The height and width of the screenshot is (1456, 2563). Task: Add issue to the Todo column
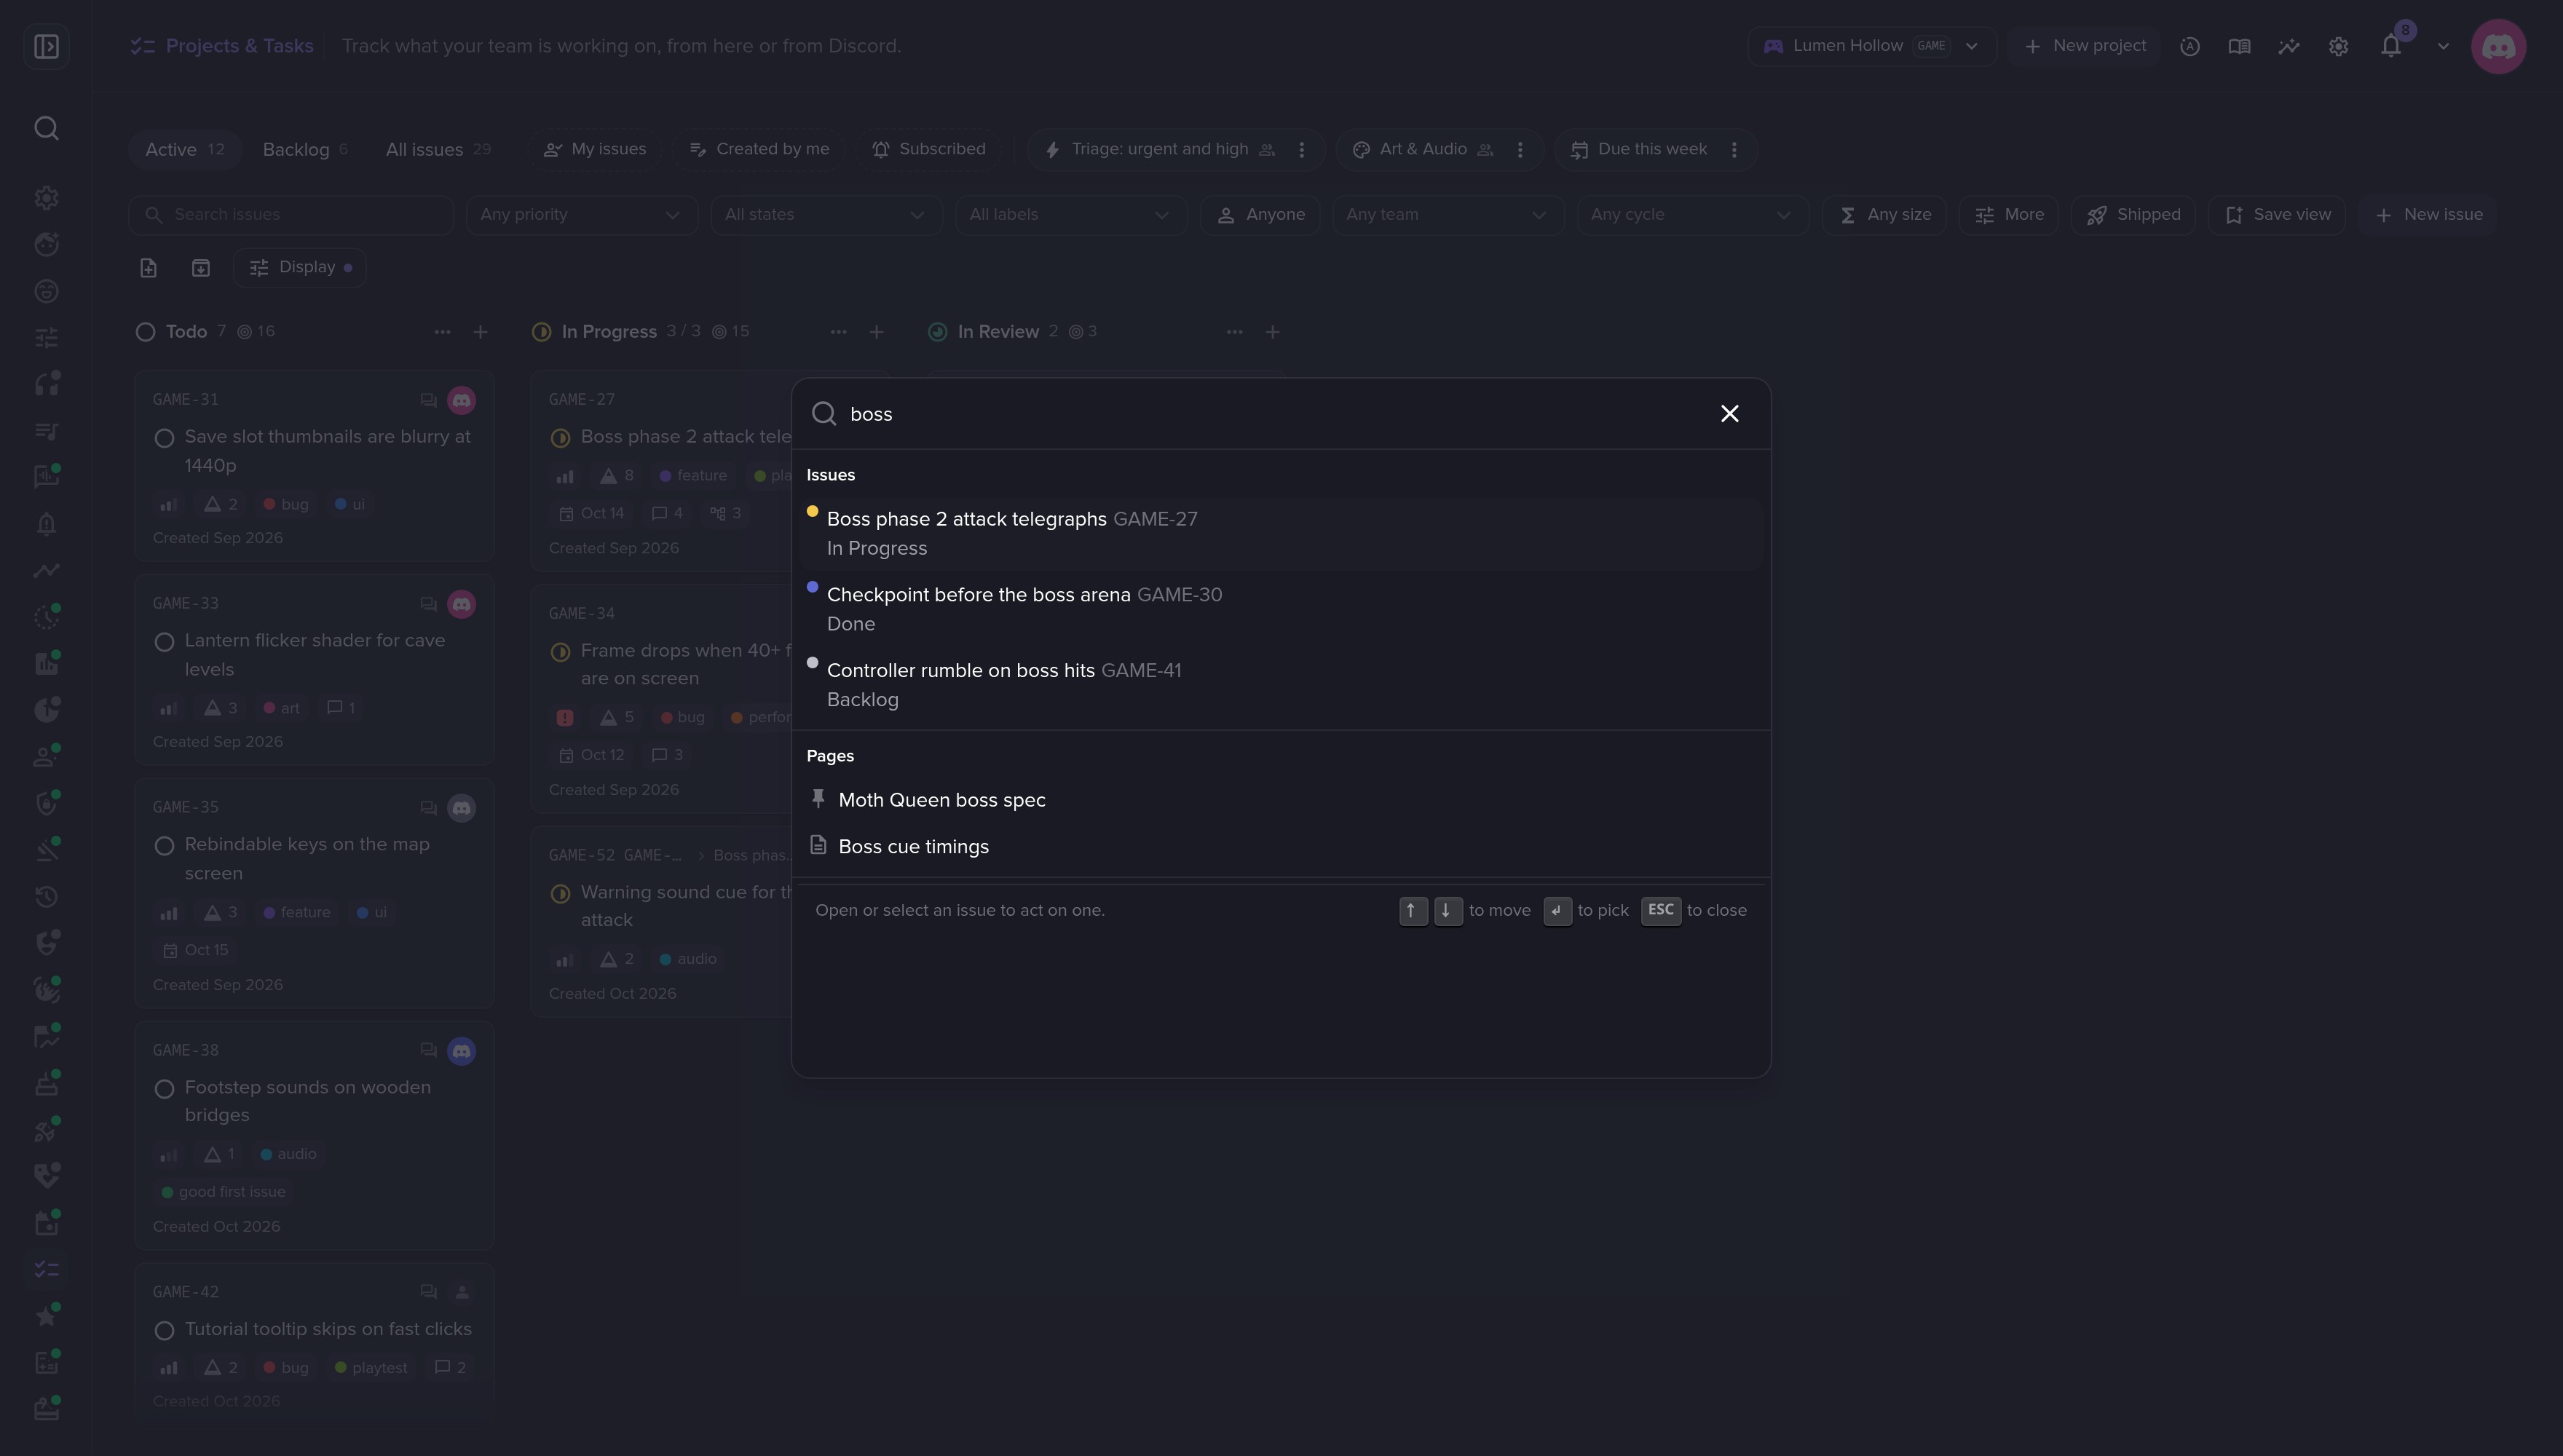click(x=480, y=332)
